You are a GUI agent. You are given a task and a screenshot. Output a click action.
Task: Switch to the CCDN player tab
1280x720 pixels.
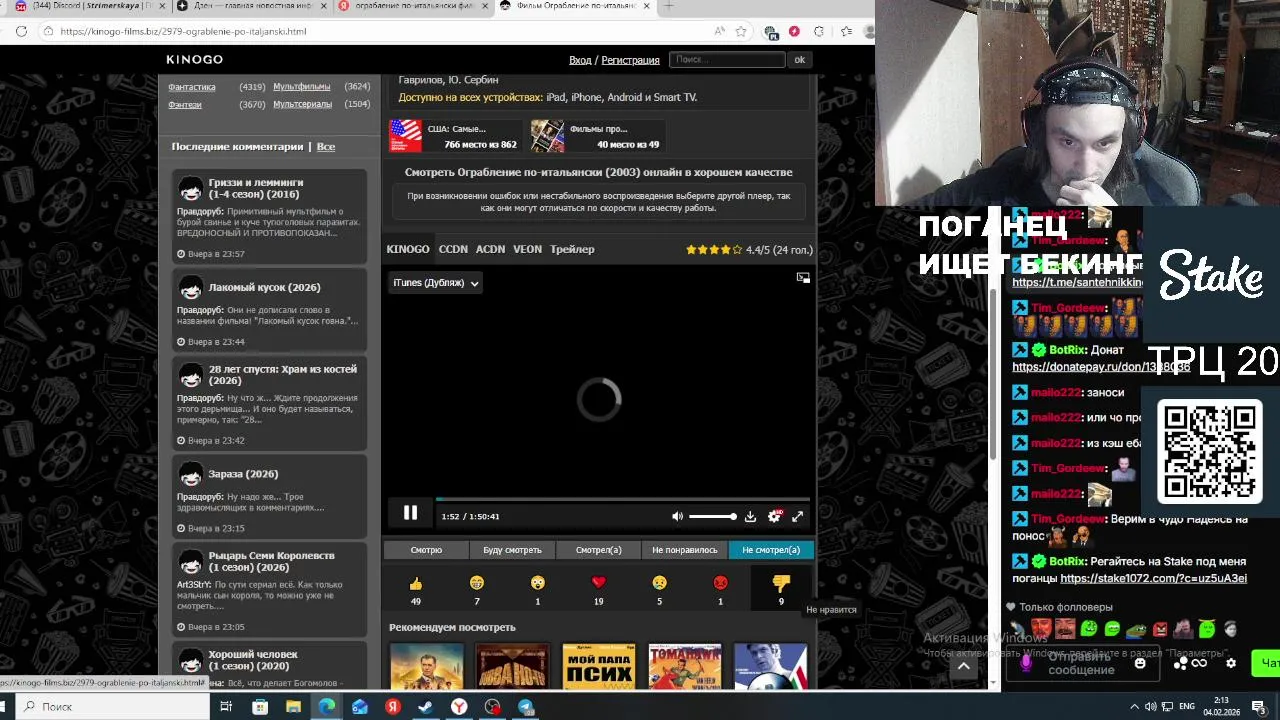click(x=453, y=249)
